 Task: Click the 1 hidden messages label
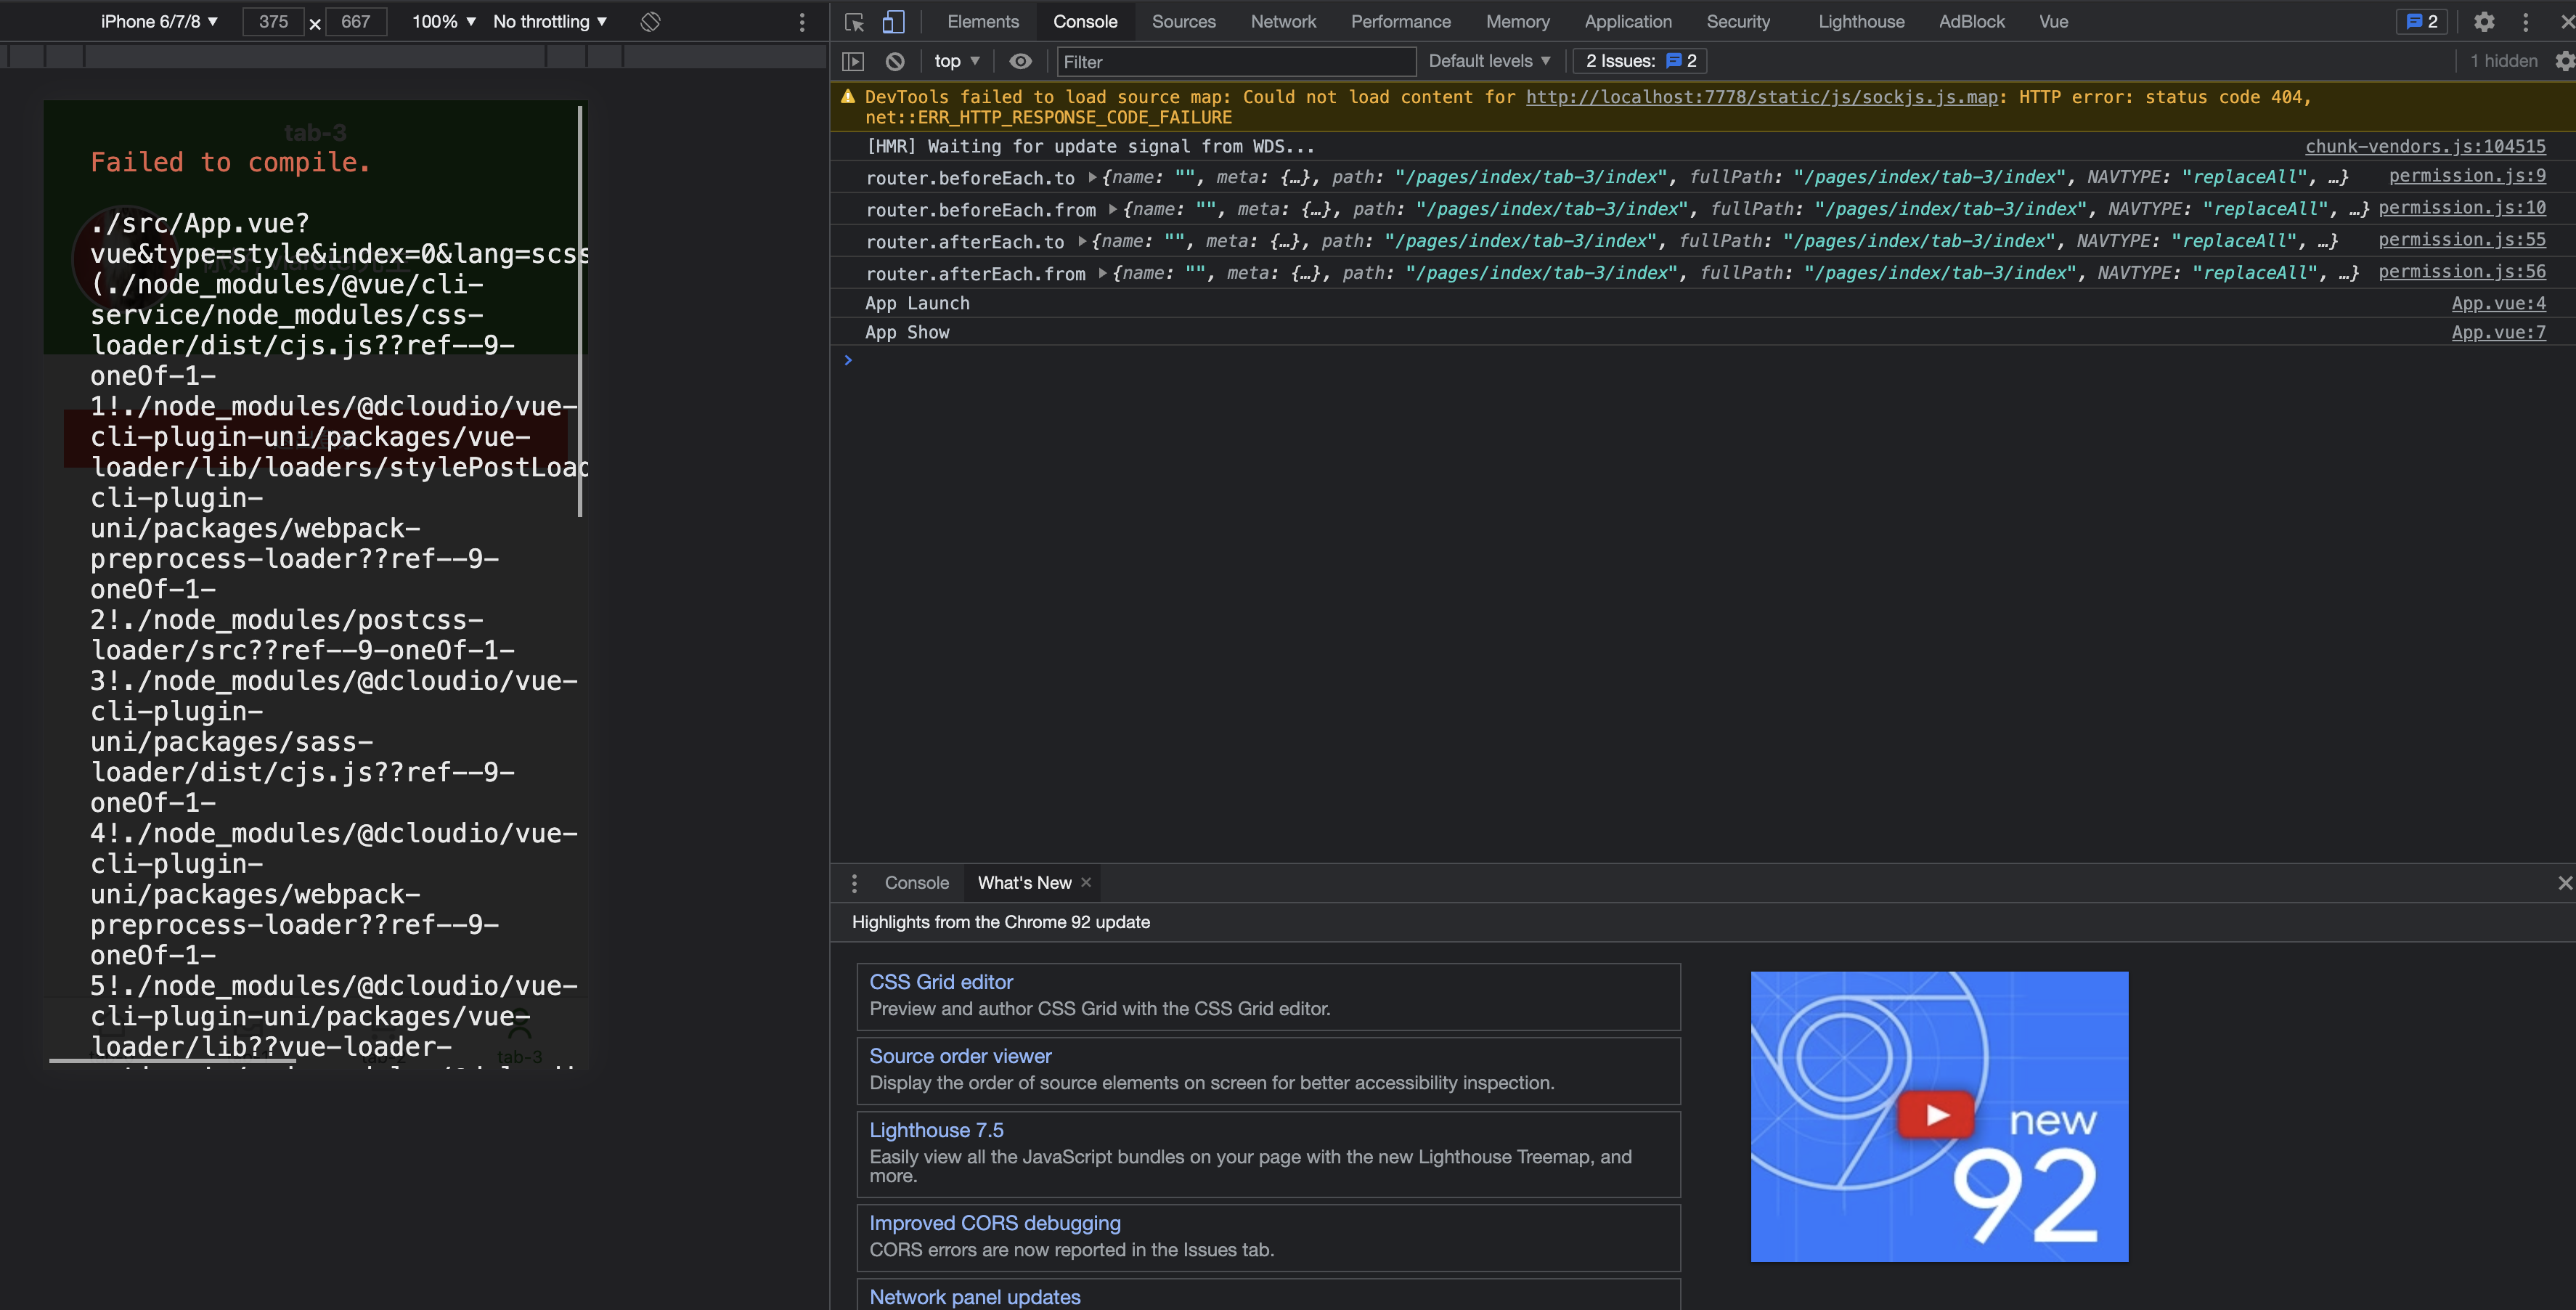point(2503,61)
